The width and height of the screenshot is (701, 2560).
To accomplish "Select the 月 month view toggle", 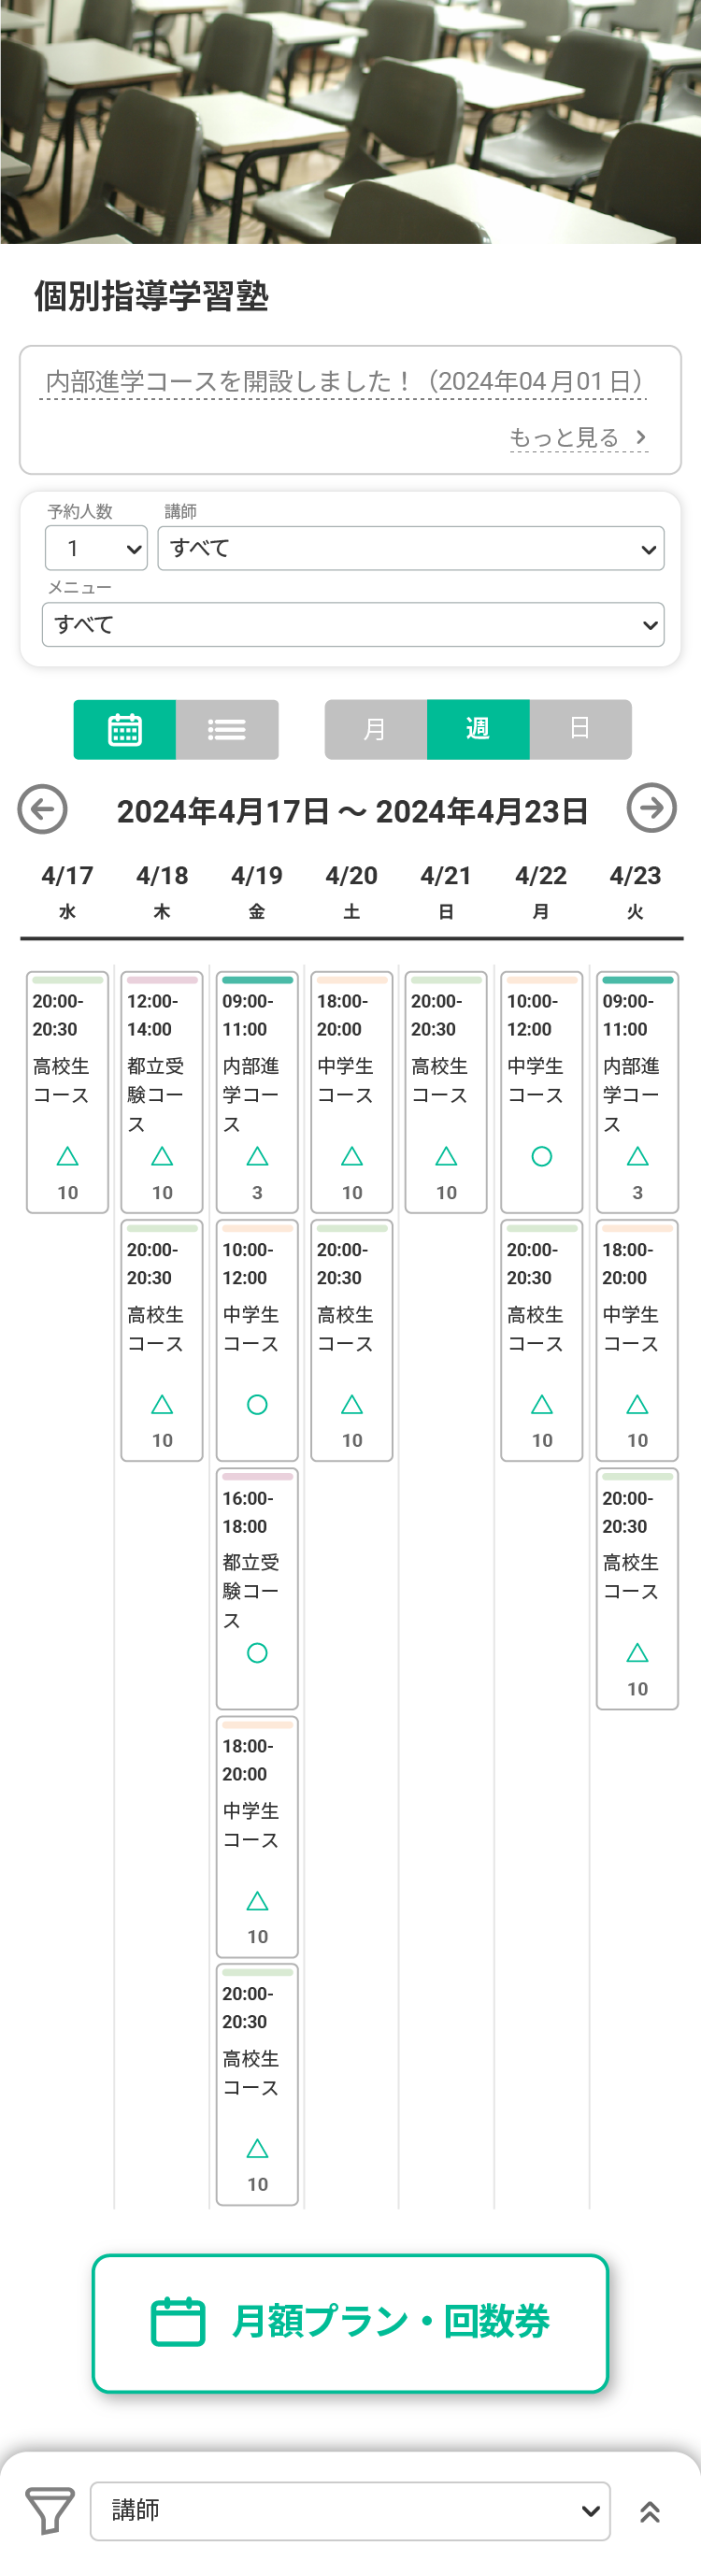I will [375, 729].
